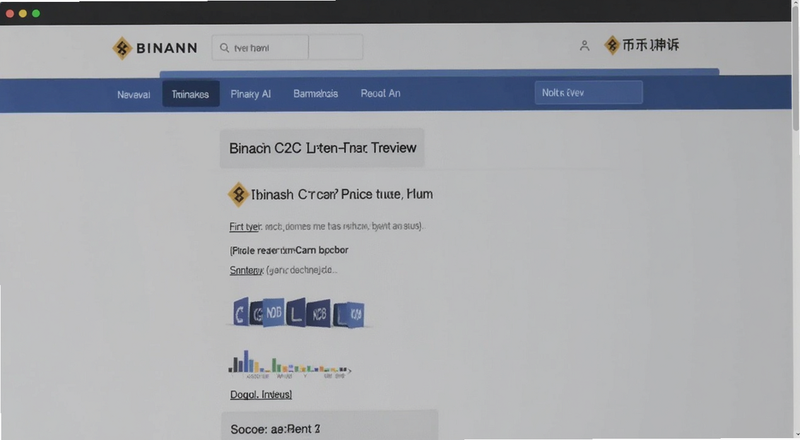Image resolution: width=800 pixels, height=440 pixels.
Task: Open the Pinaky AI nav item
Action: 251,94
